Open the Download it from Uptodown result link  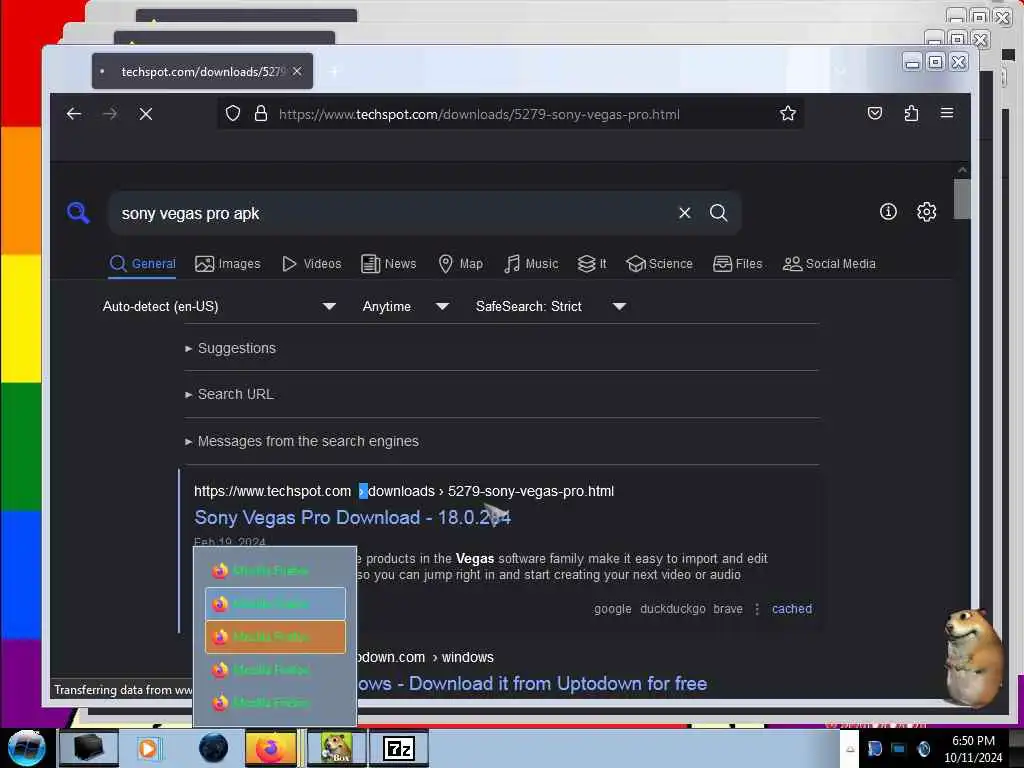pyautogui.click(x=532, y=684)
